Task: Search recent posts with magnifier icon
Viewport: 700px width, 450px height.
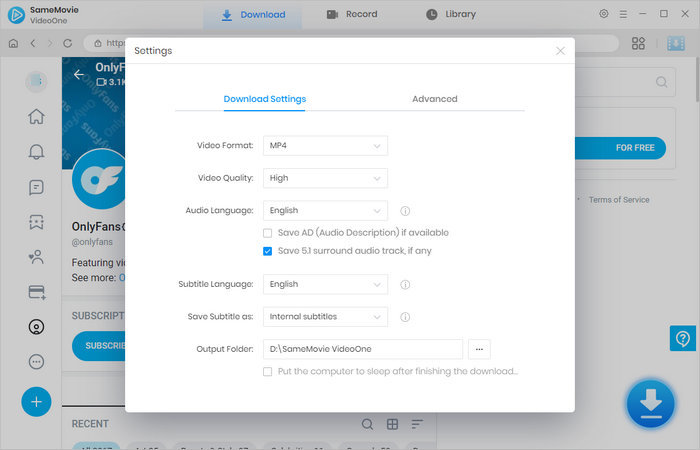Action: point(367,424)
